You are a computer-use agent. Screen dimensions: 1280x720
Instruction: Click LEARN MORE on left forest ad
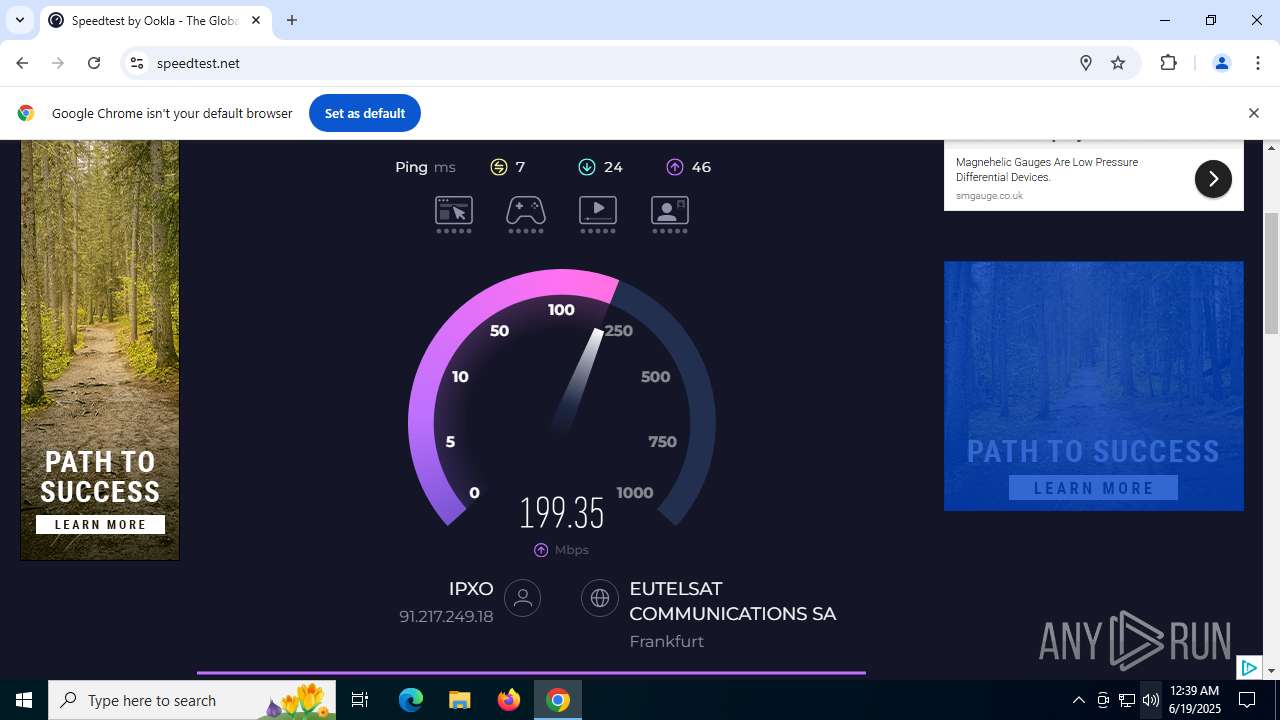100,524
